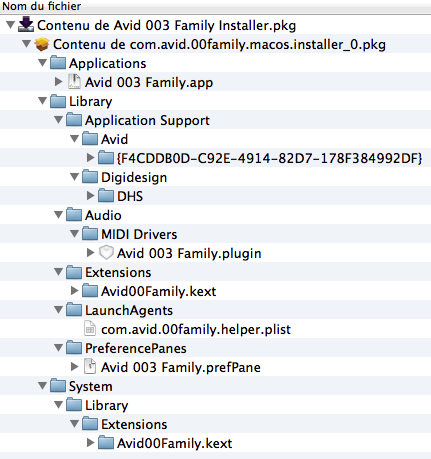Click the System folder icon
Viewport: 431px width, 459px height.
58,386
